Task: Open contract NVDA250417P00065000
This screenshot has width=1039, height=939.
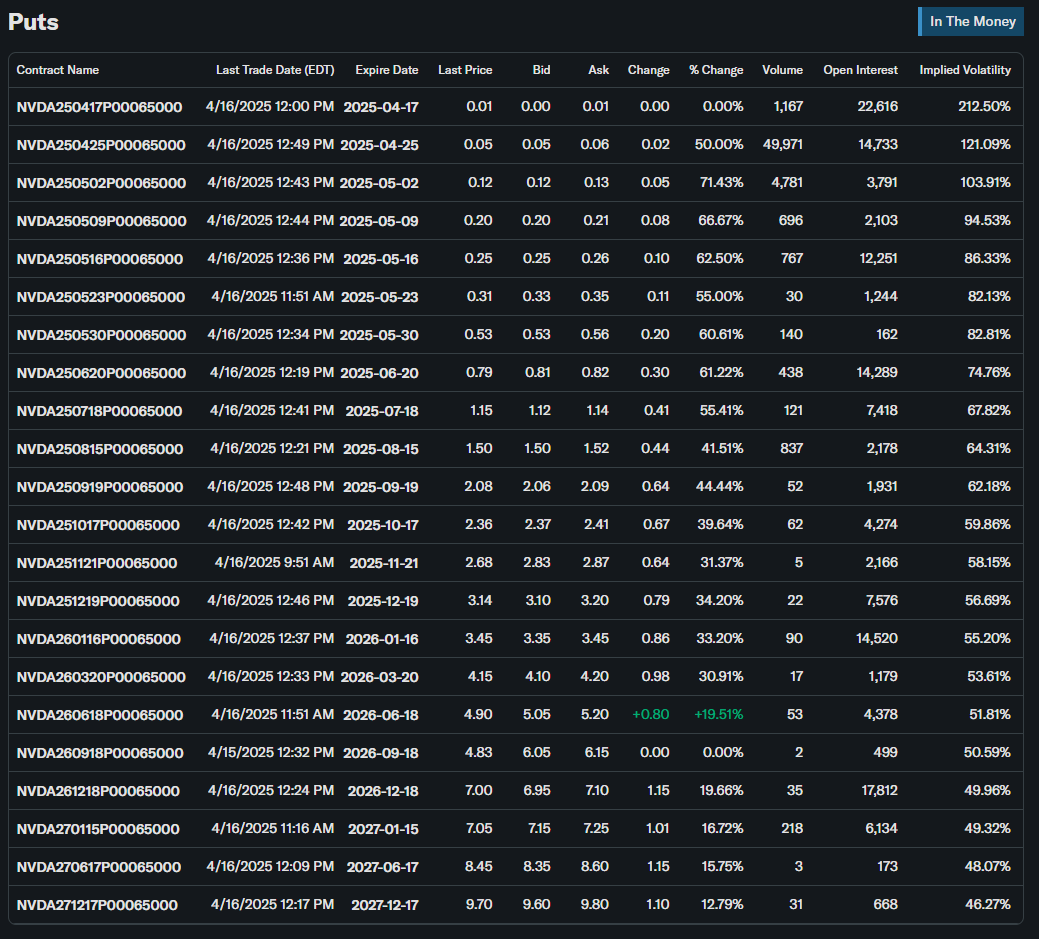Action: 100,107
